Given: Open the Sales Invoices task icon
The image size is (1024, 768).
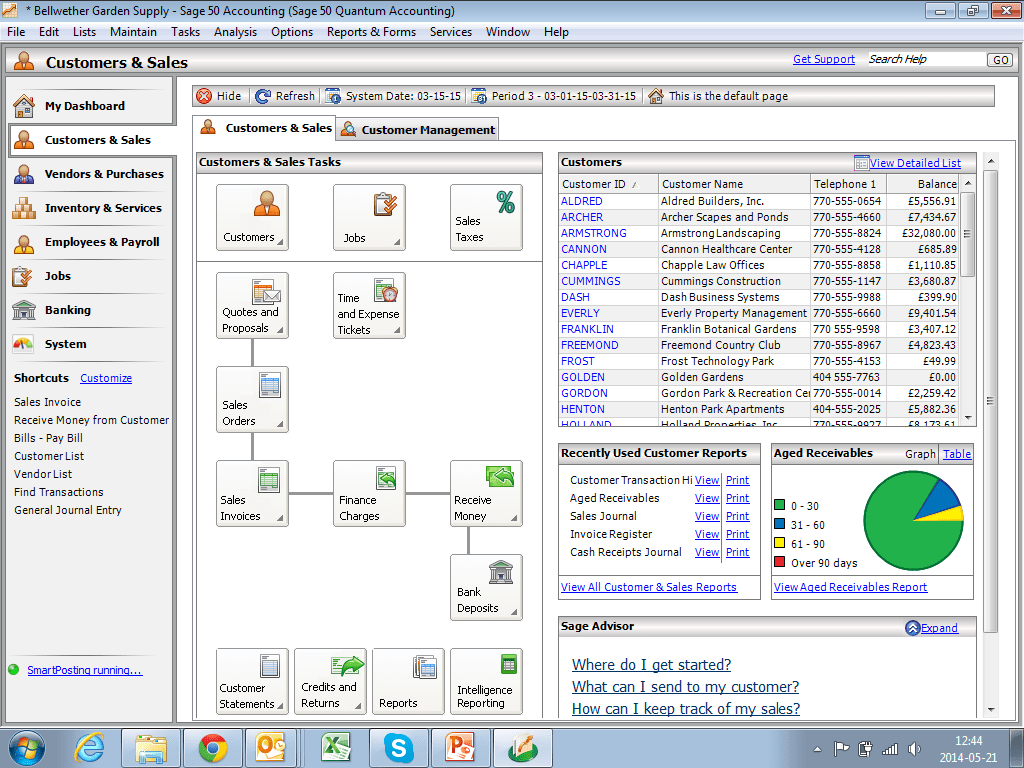Looking at the screenshot, I should [x=252, y=493].
